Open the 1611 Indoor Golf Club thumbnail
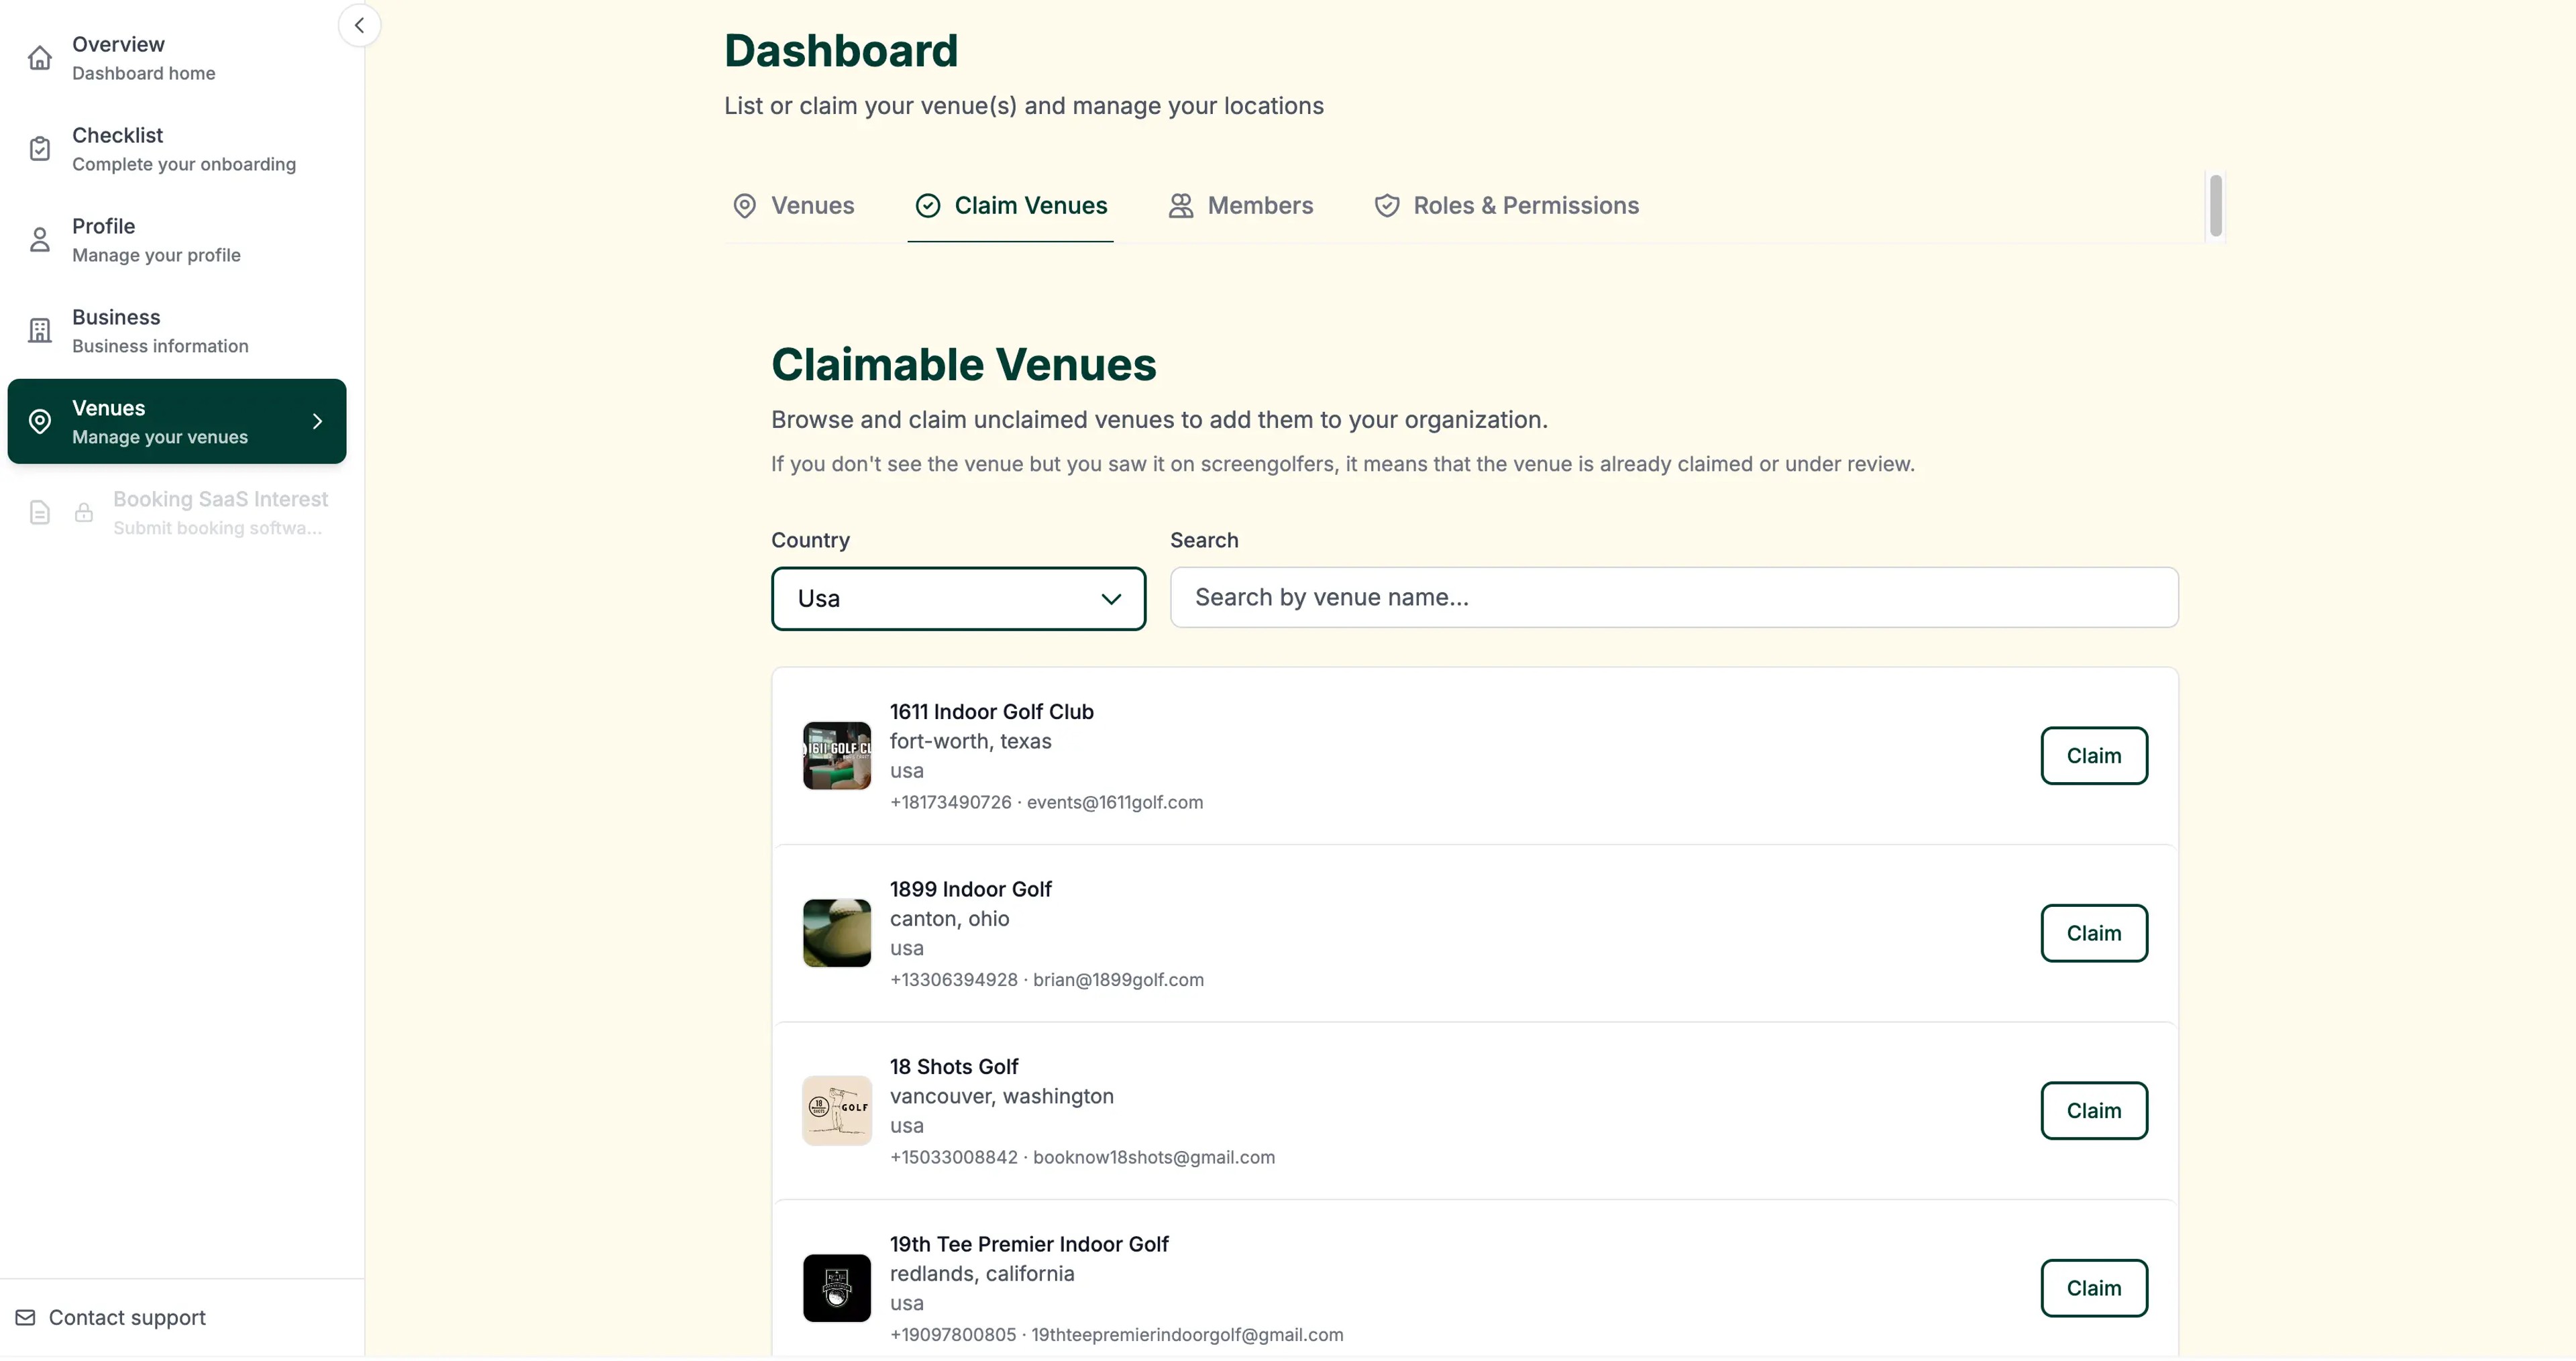This screenshot has height=1361, width=2576. (836, 756)
